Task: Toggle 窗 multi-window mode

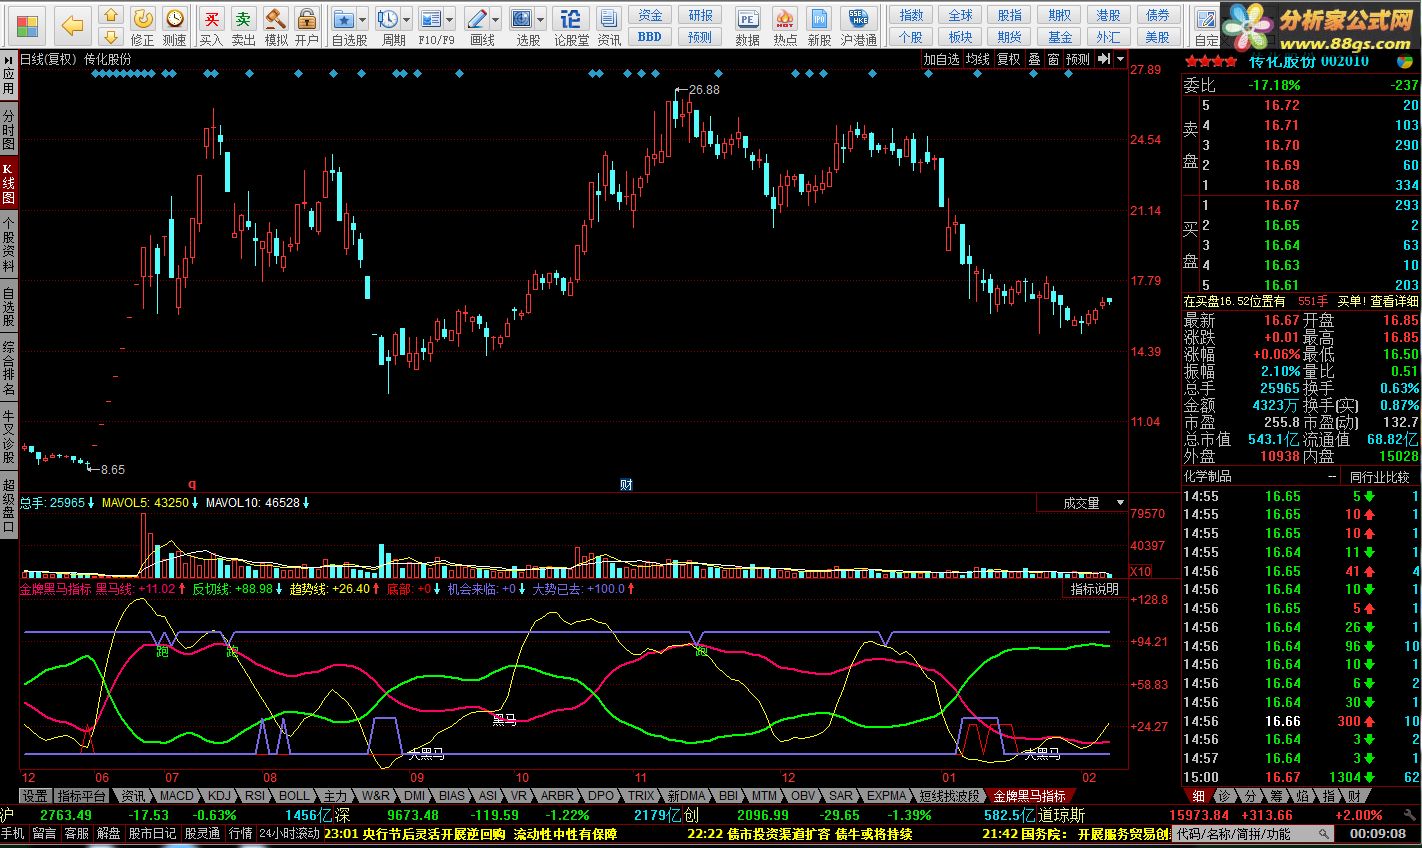Action: coord(1053,59)
